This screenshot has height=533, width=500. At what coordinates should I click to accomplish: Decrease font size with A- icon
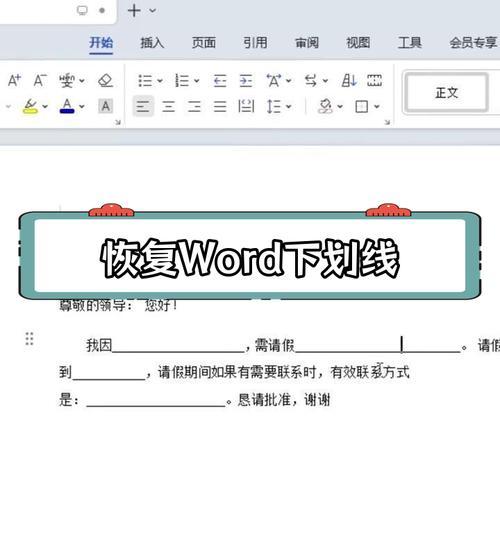pyautogui.click(x=40, y=81)
